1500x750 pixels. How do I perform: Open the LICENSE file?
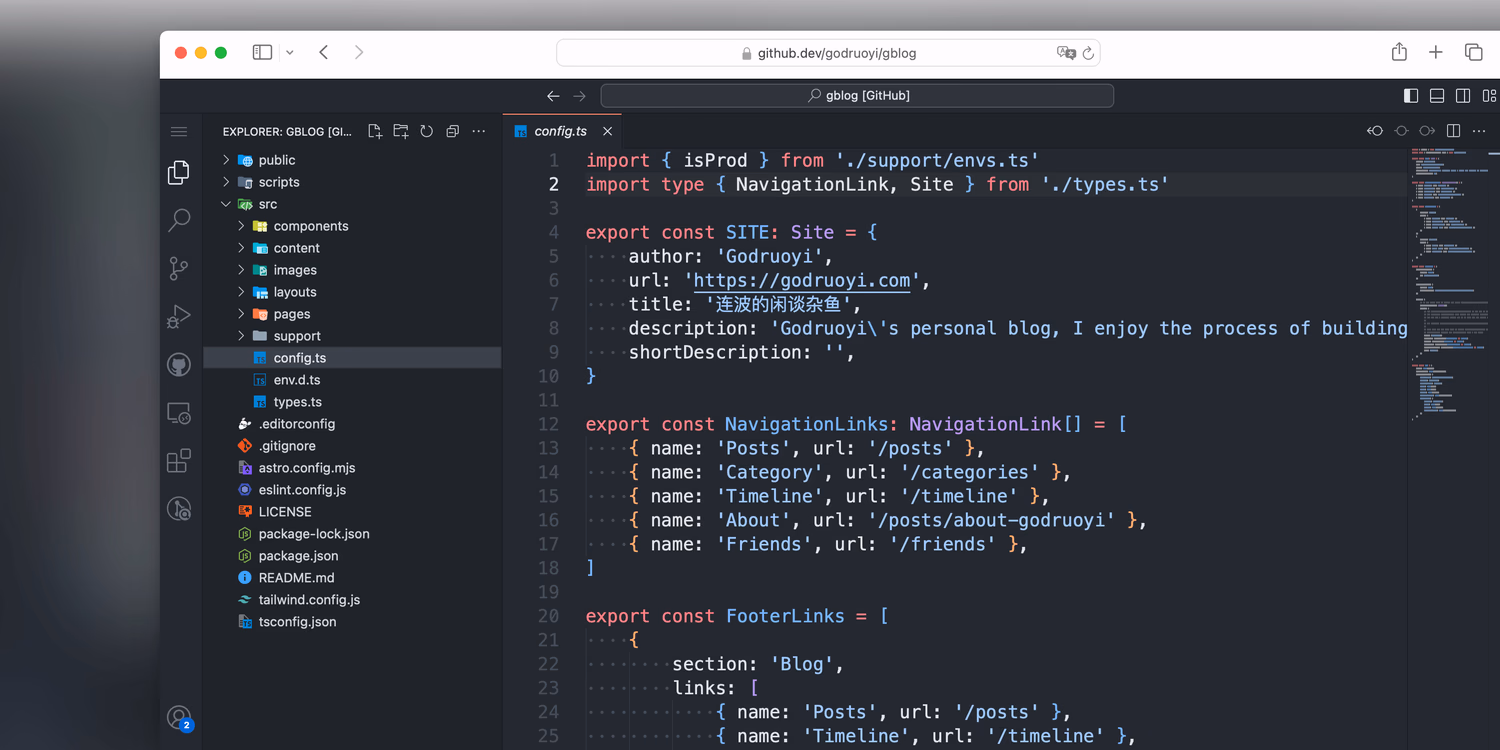[x=352, y=512]
